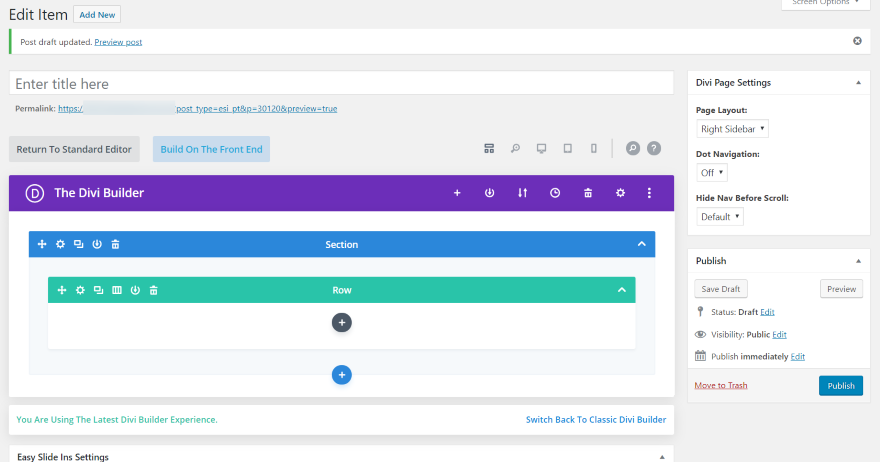Click Move to Trash link
880x462 pixels.
[x=721, y=386]
